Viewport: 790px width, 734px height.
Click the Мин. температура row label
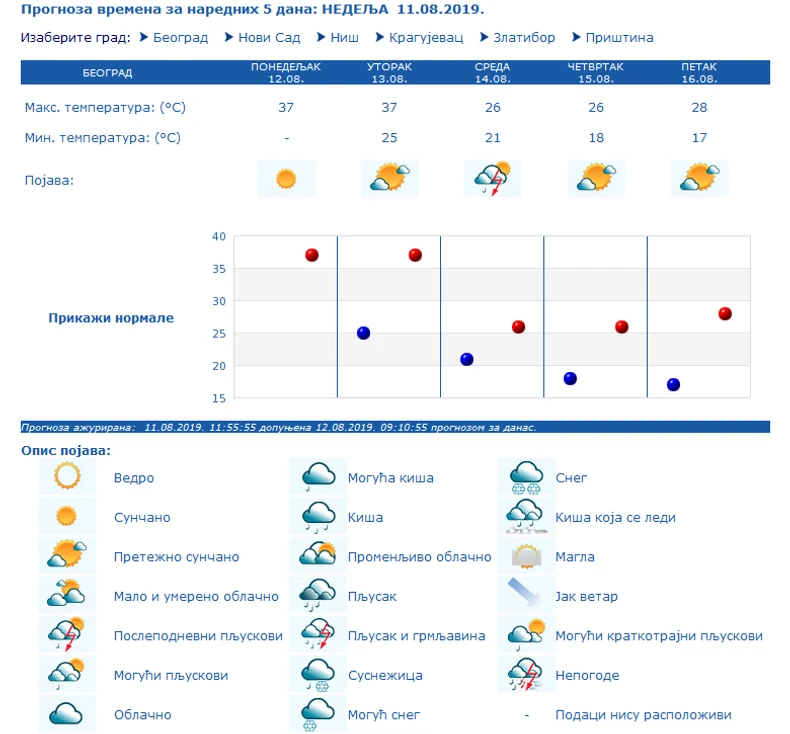click(103, 138)
